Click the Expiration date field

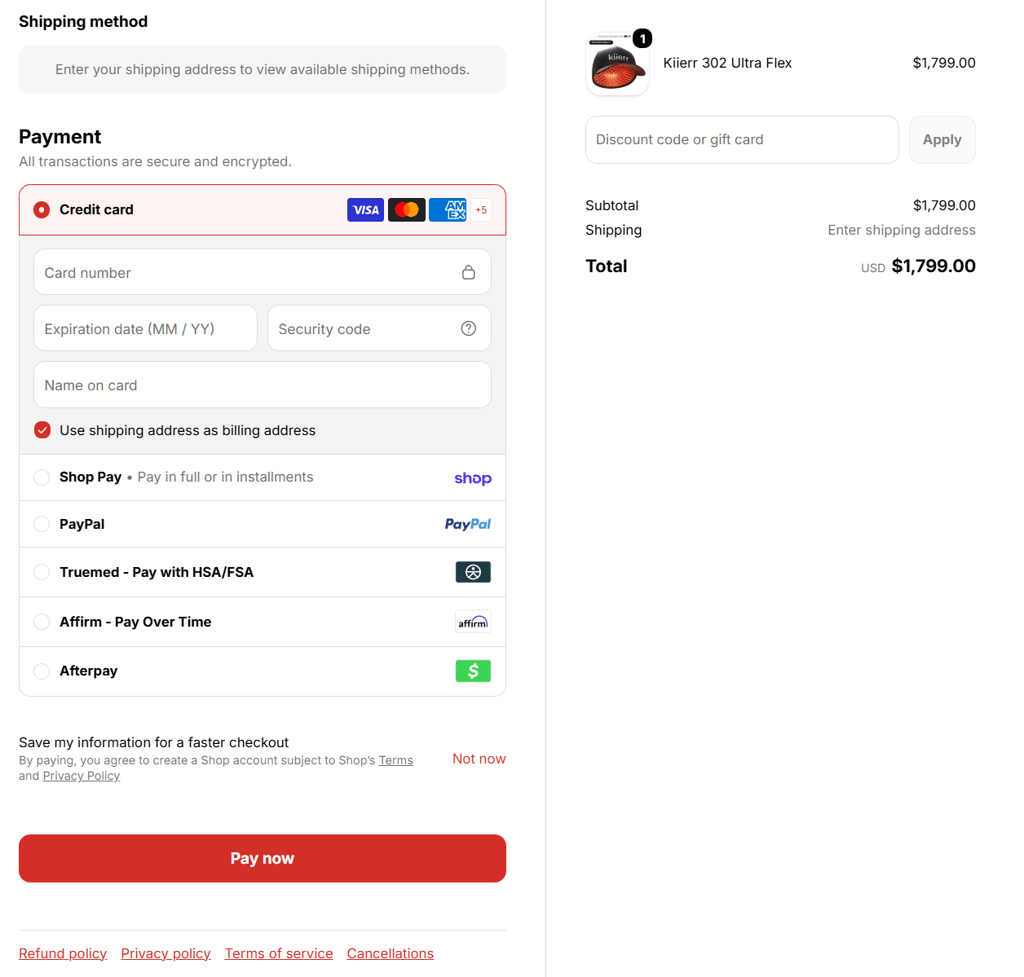145,328
